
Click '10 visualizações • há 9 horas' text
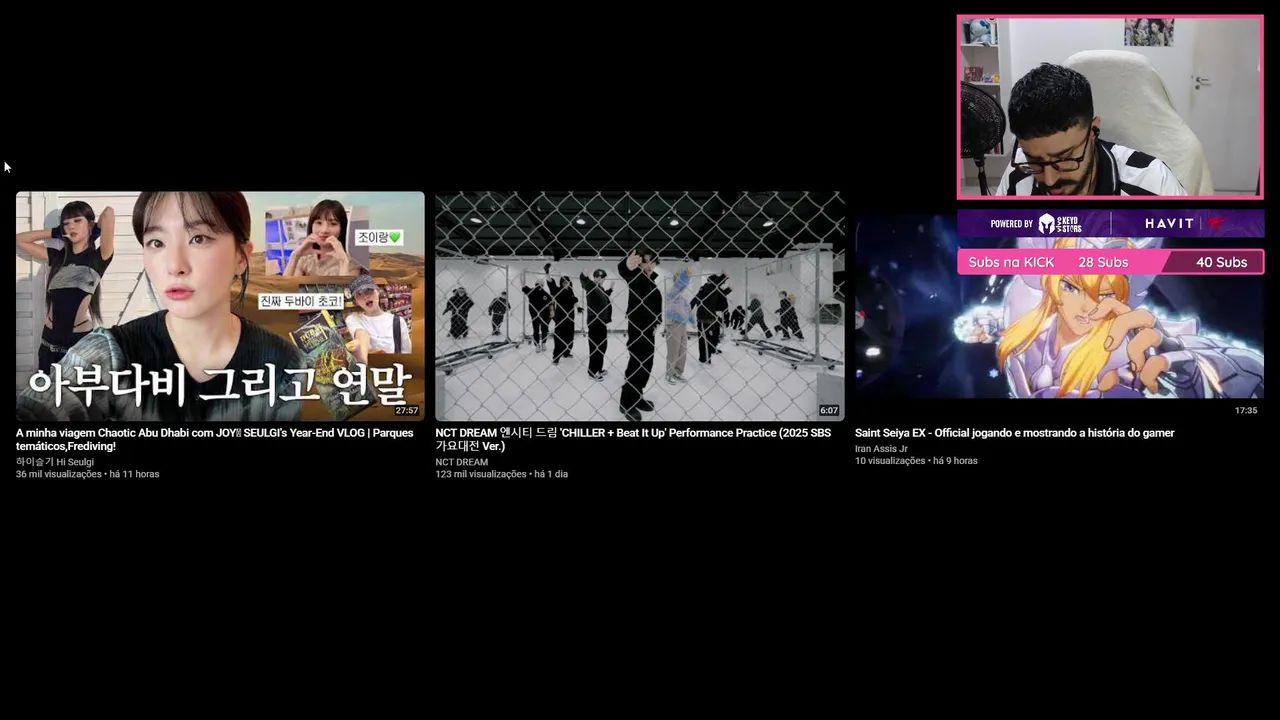[916, 461]
